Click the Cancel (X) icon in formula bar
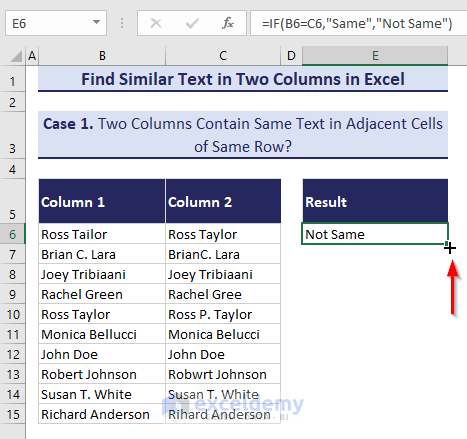 click(156, 23)
